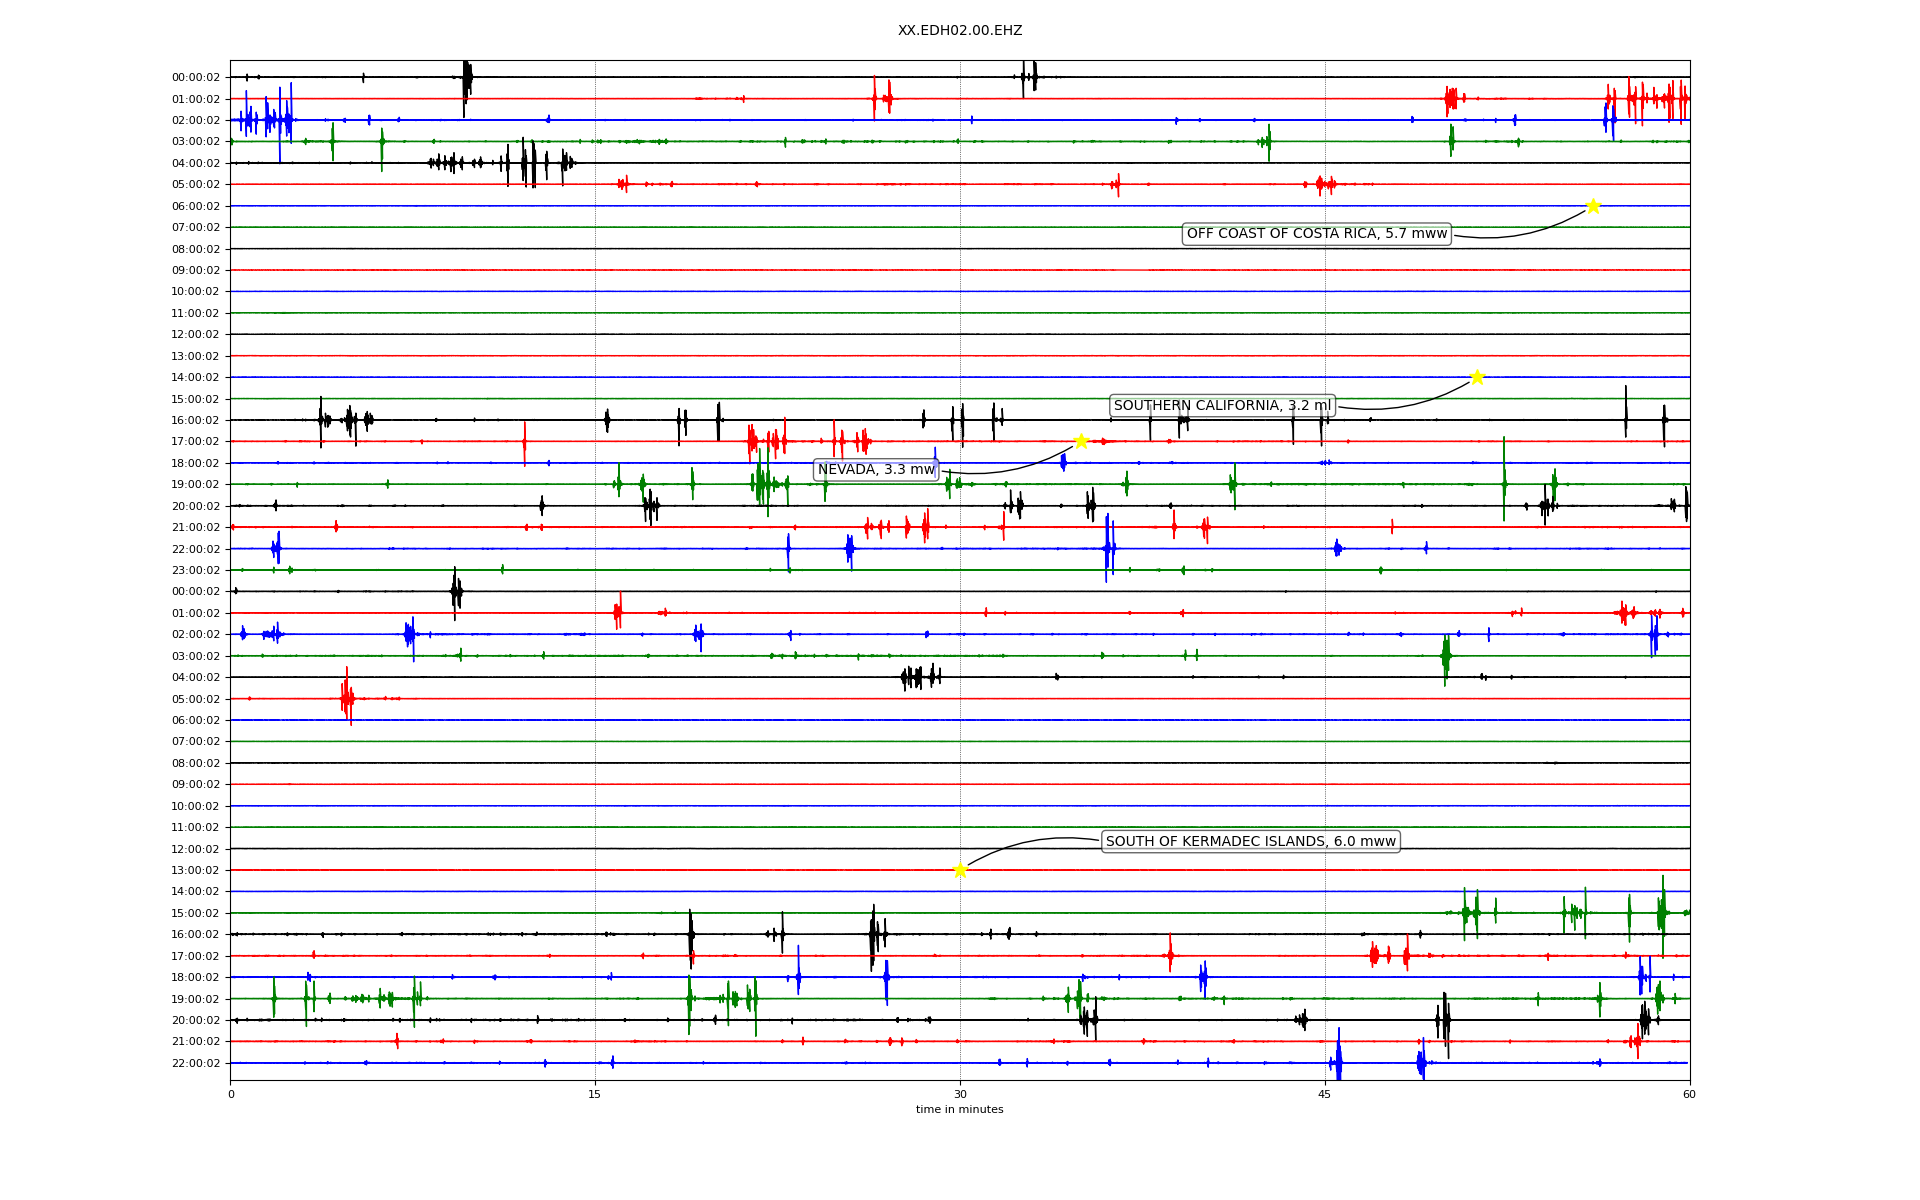Click the upper 14:00:02 Southern California trace label
Viewport: 1920px width, 1200px height.
pos(196,377)
